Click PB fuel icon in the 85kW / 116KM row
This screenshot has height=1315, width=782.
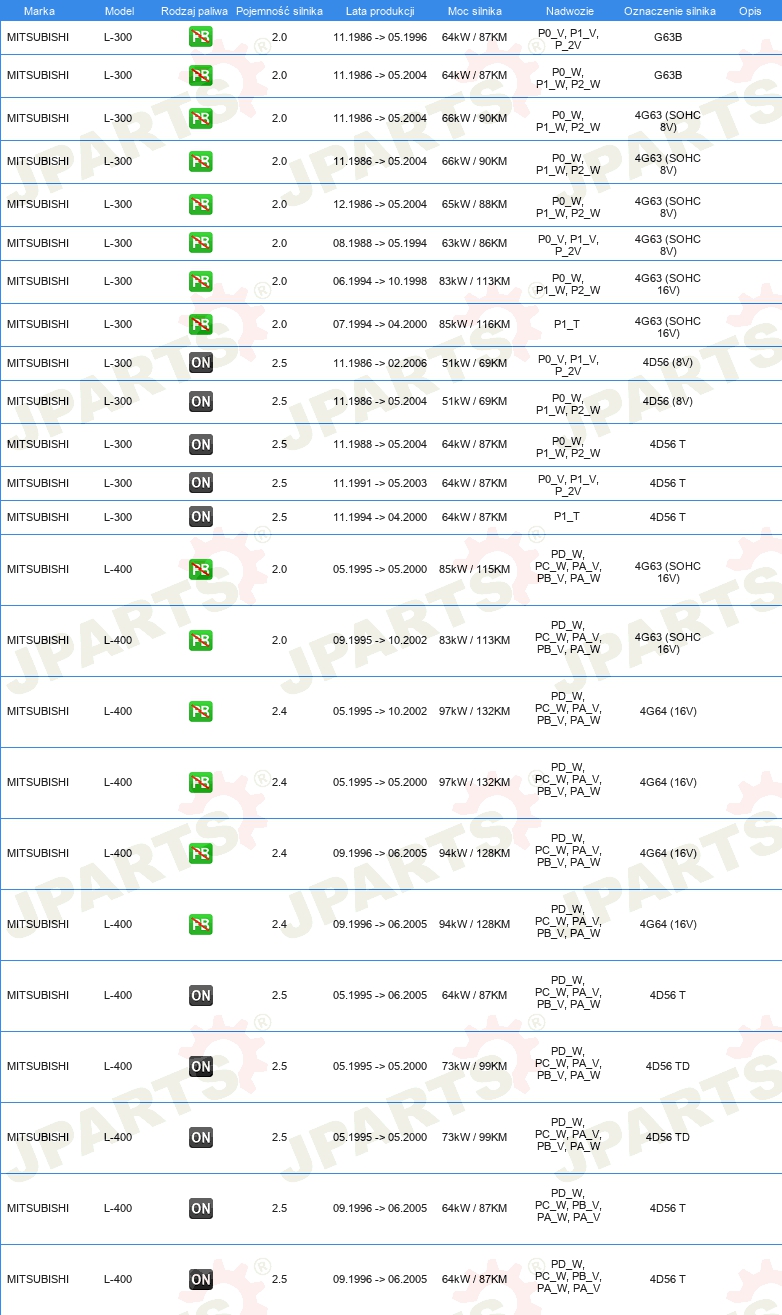click(x=200, y=324)
